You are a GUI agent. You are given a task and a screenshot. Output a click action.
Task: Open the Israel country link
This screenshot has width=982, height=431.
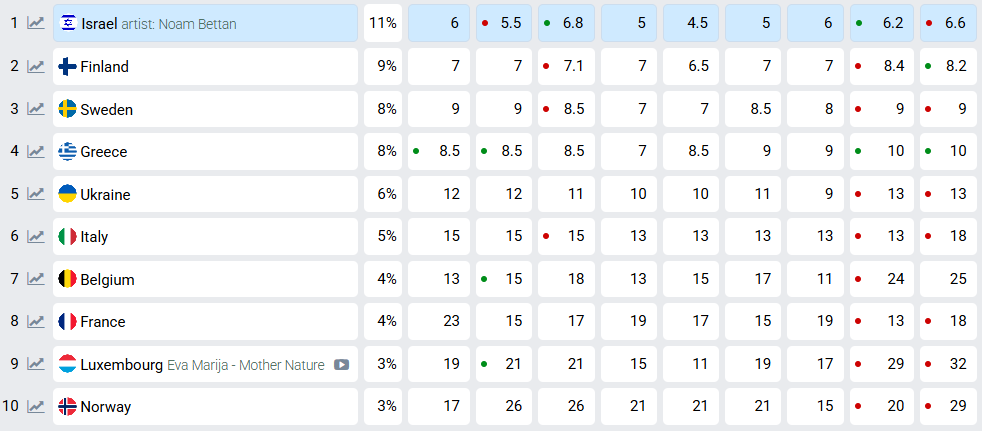coord(99,24)
